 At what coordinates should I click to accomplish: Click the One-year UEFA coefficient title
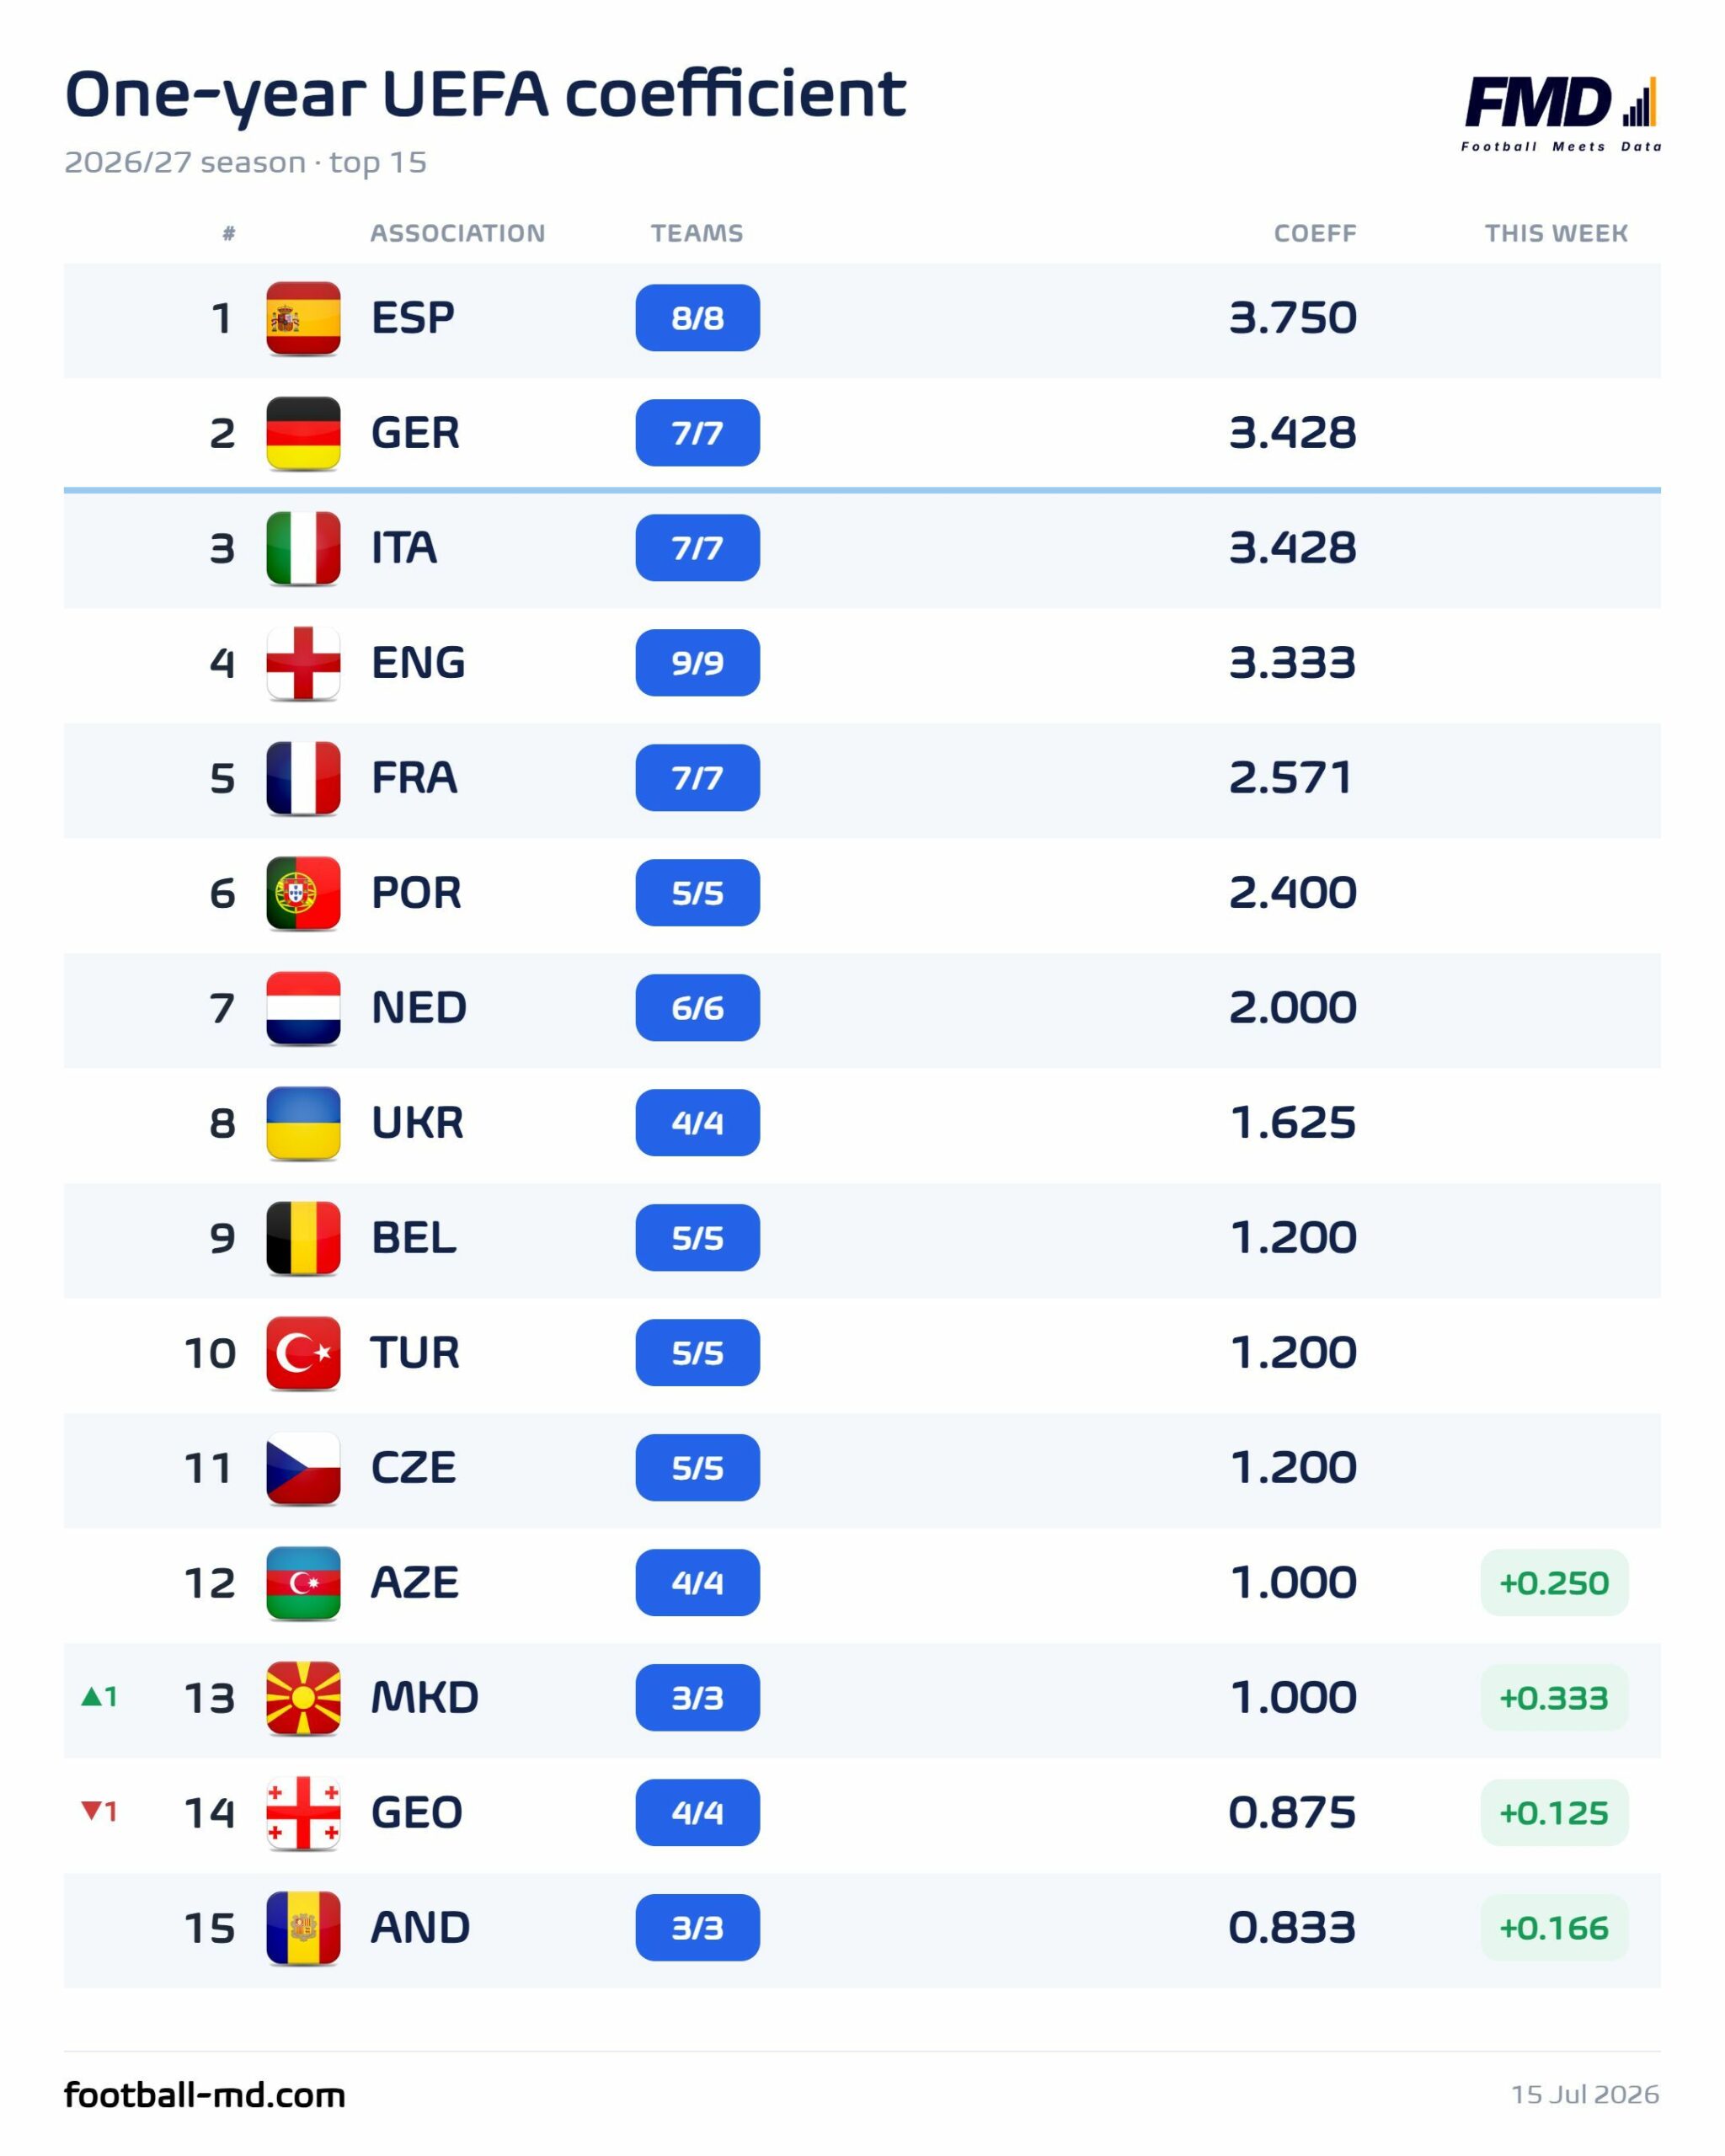pos(485,96)
